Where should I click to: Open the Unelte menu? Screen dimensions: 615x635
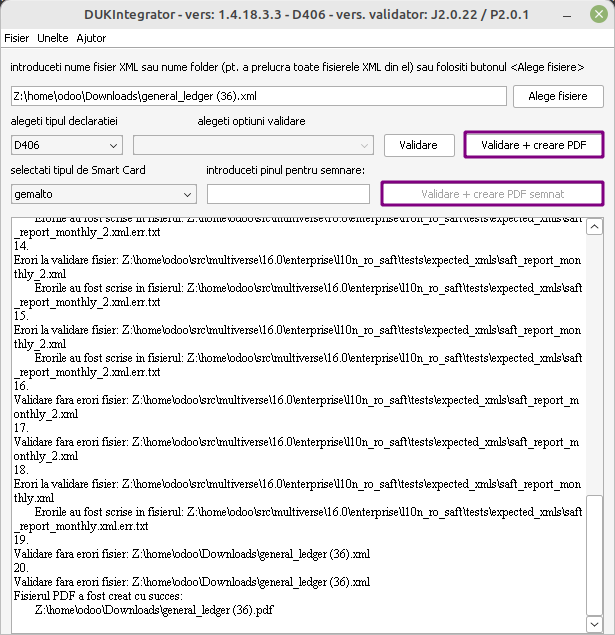point(52,38)
